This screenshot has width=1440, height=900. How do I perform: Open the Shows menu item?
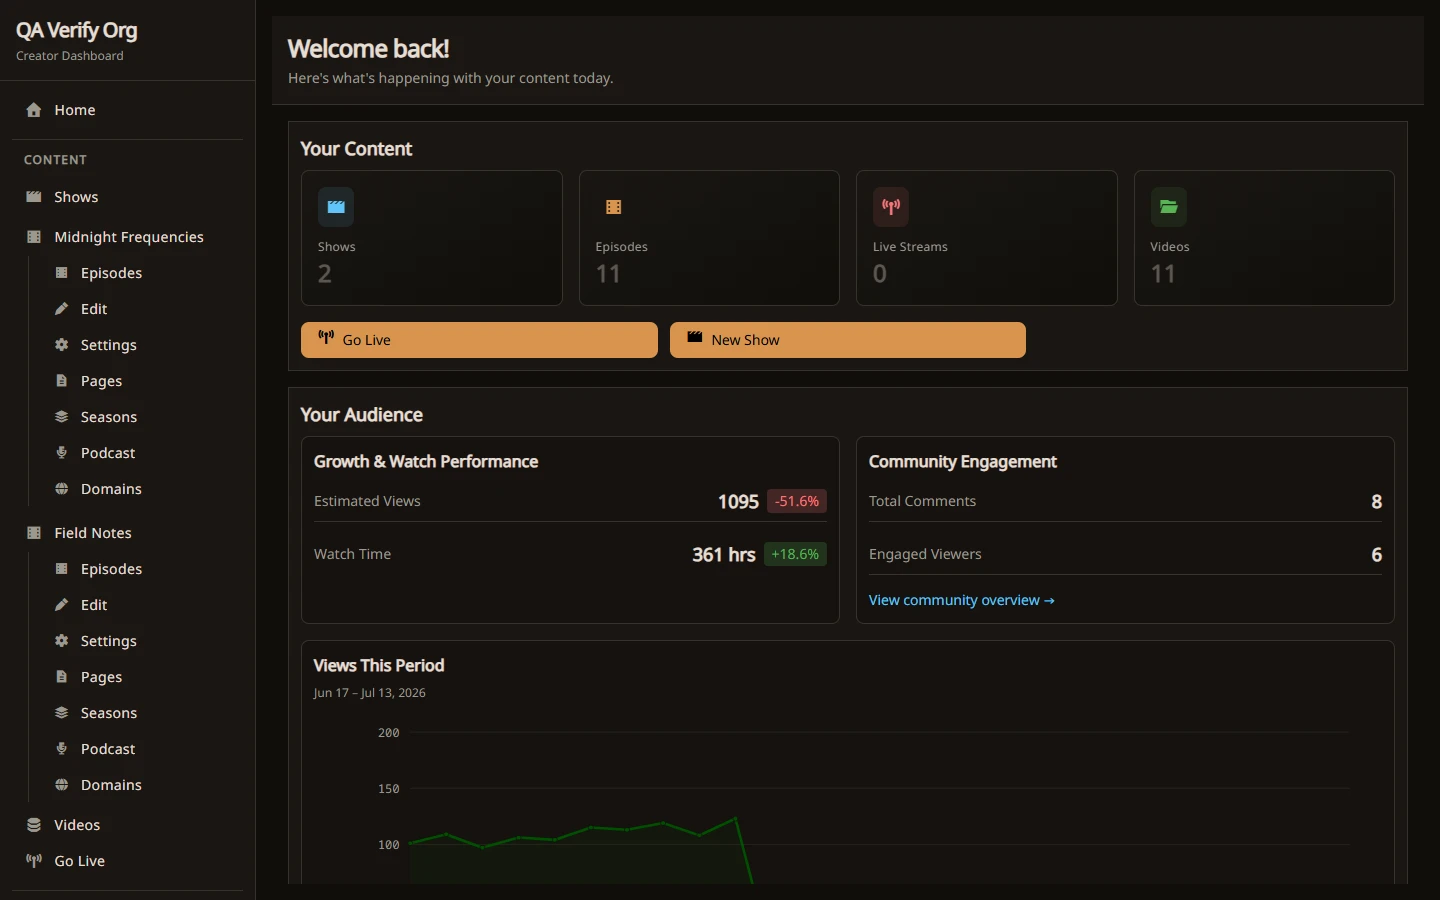click(x=128, y=197)
